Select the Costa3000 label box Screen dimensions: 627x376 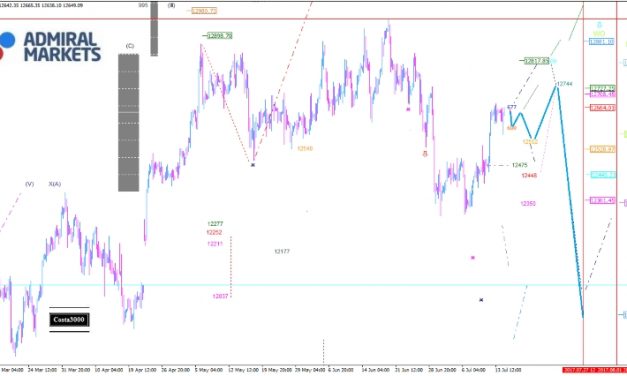[69, 320]
